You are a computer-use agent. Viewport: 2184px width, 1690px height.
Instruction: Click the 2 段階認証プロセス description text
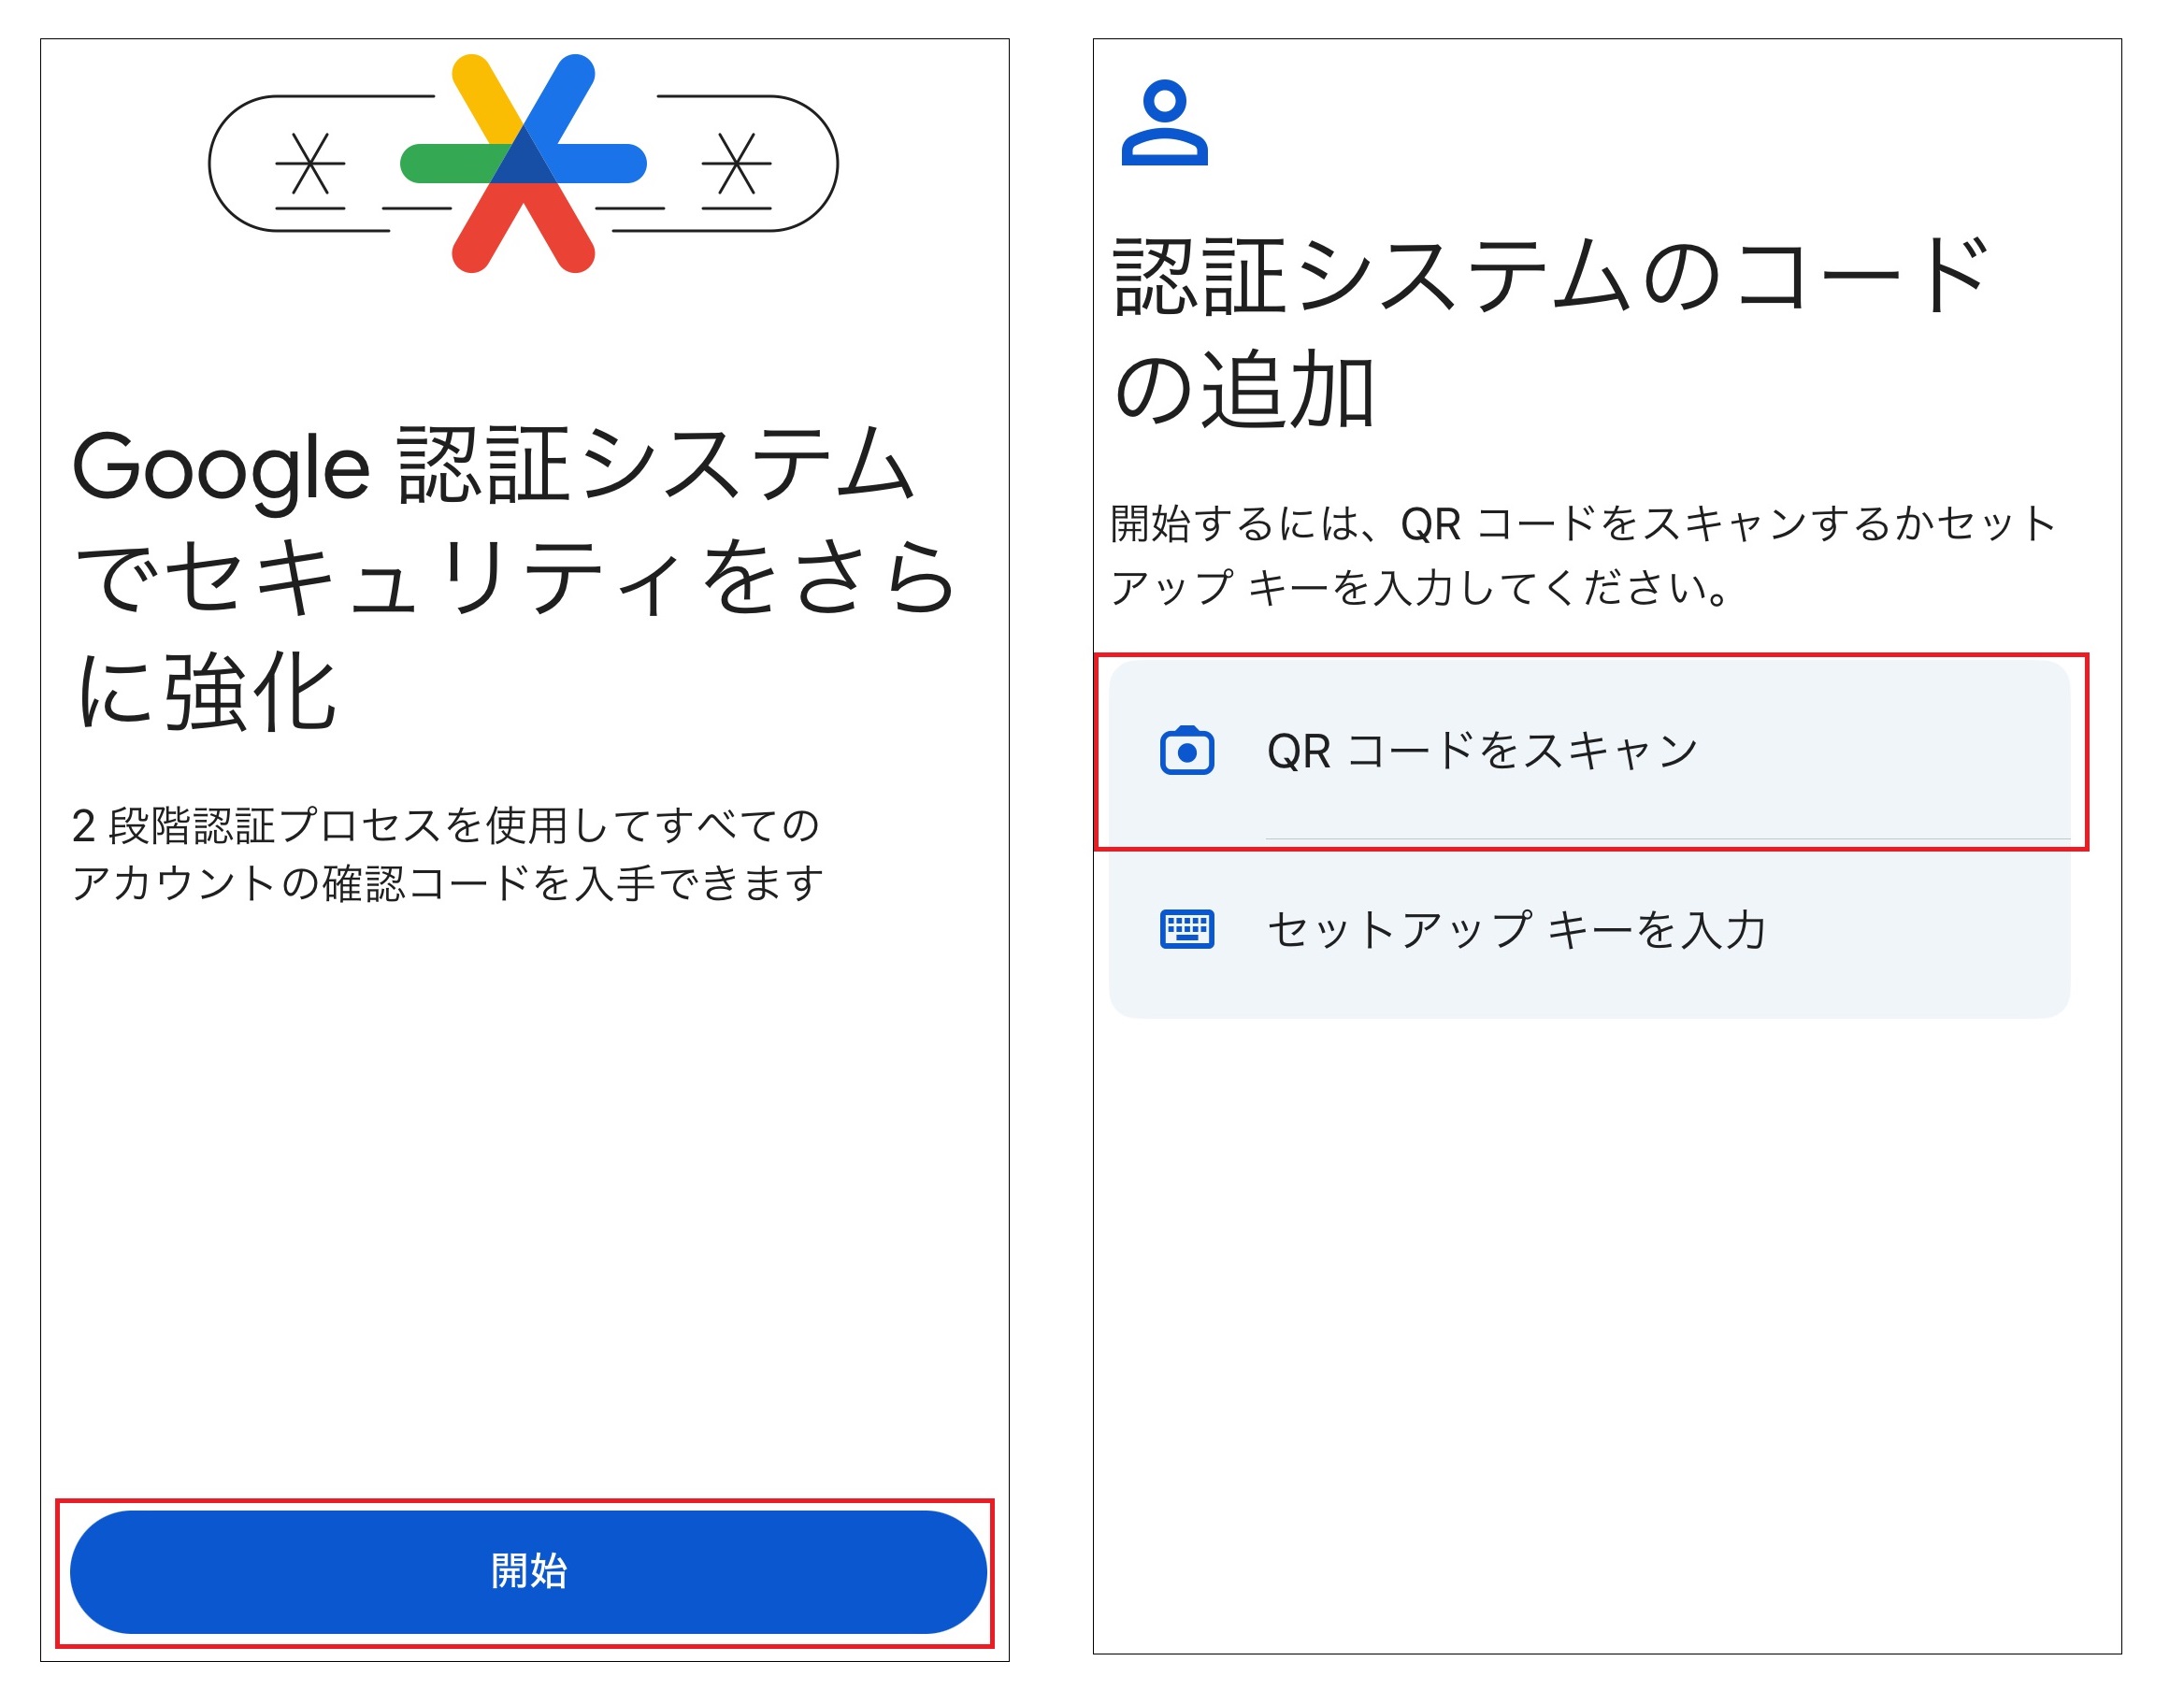point(447,854)
